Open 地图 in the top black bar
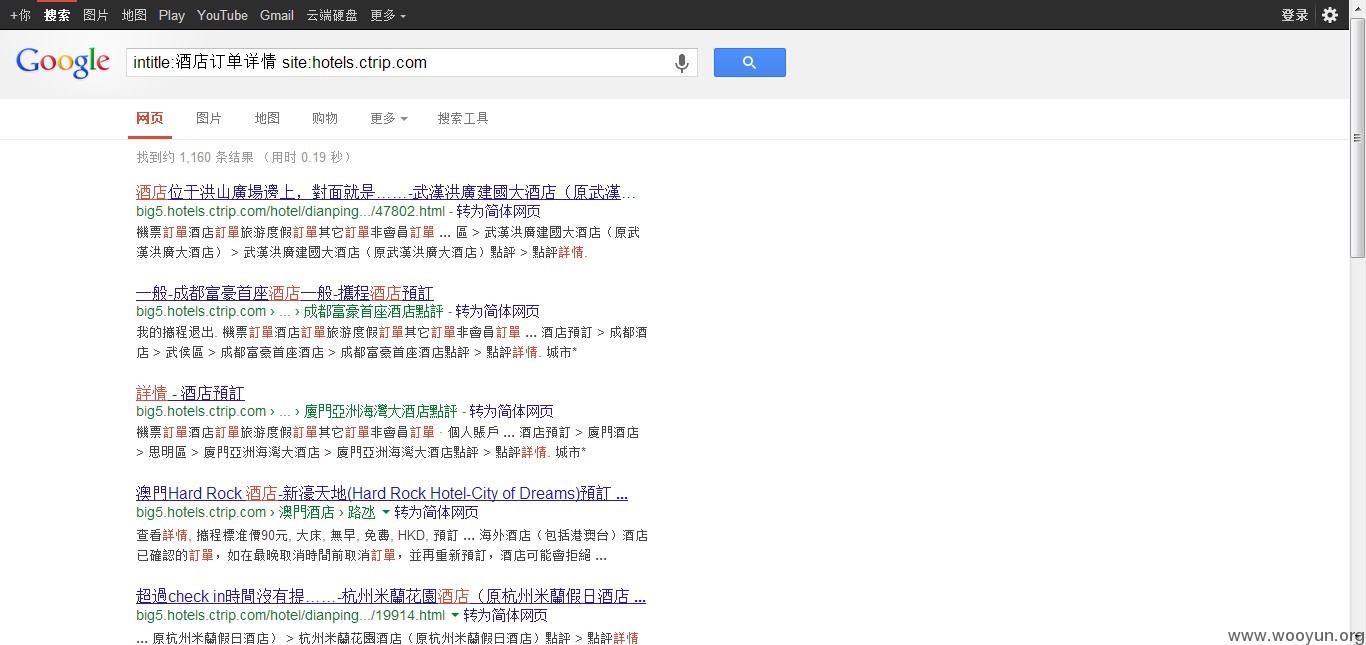The width and height of the screenshot is (1366, 645). (134, 15)
